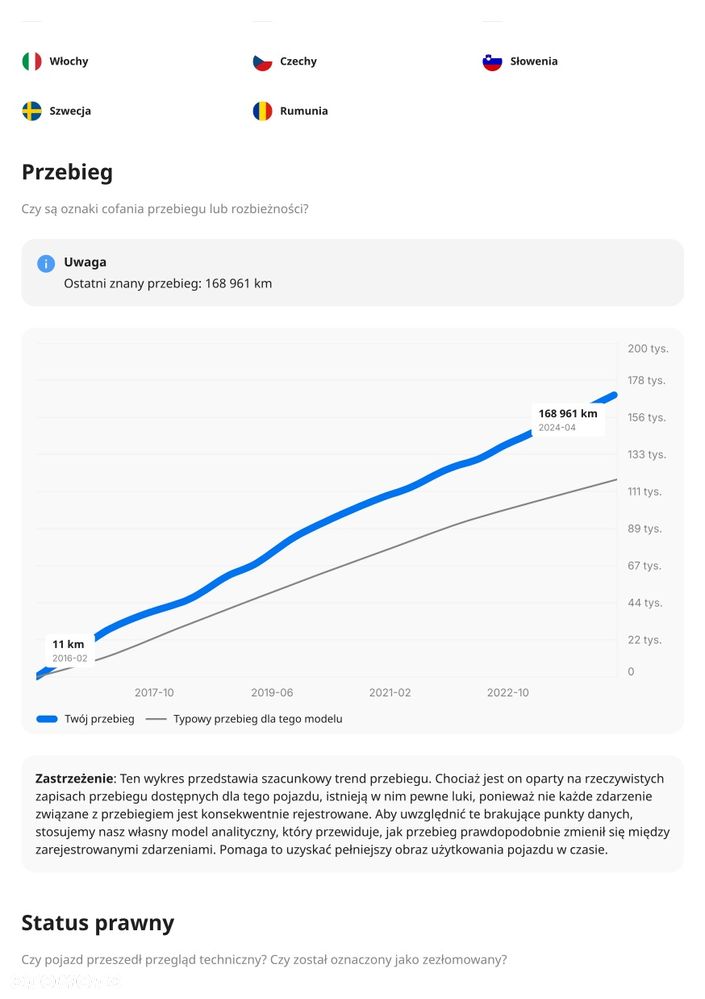Click the Szwecja country label
This screenshot has height=999, width=705.
70,111
